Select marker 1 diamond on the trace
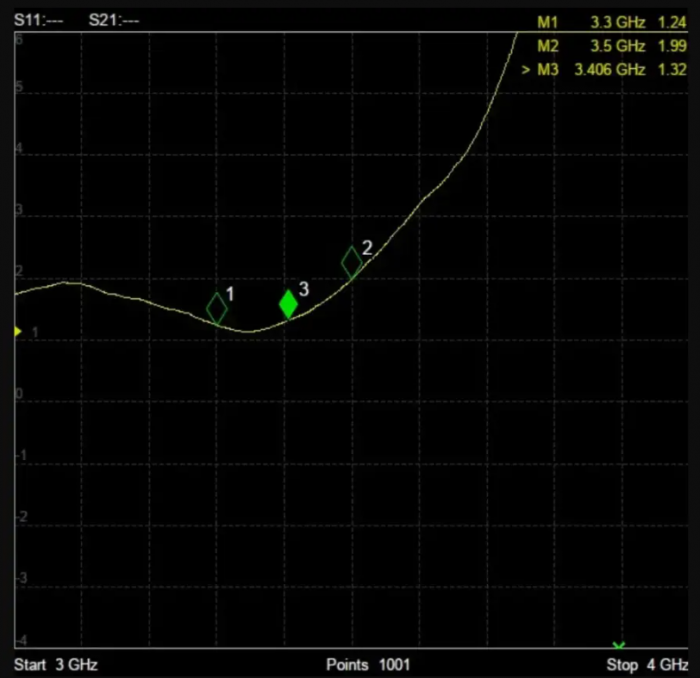This screenshot has height=678, width=700. coord(217,308)
